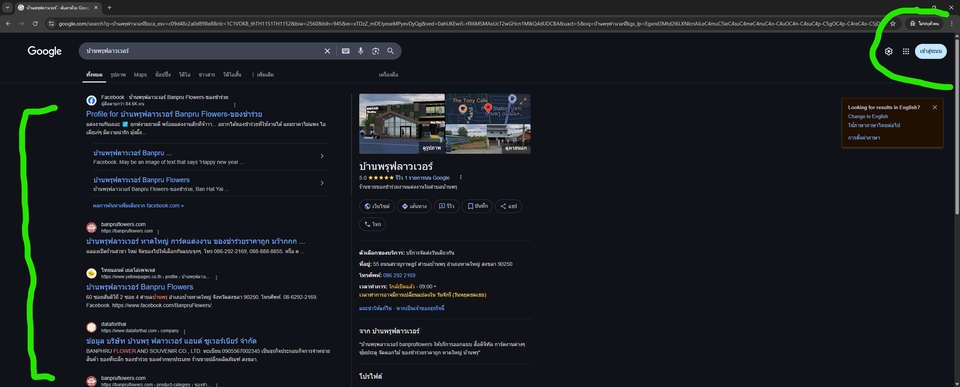
Task: Click the browser back arrow
Action: [x=8, y=23]
